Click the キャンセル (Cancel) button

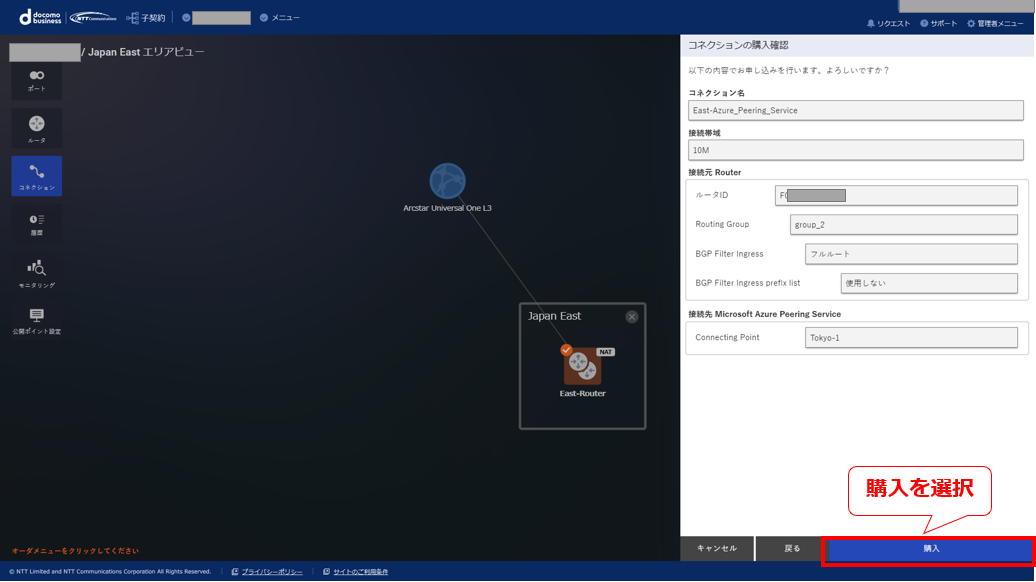(717, 548)
